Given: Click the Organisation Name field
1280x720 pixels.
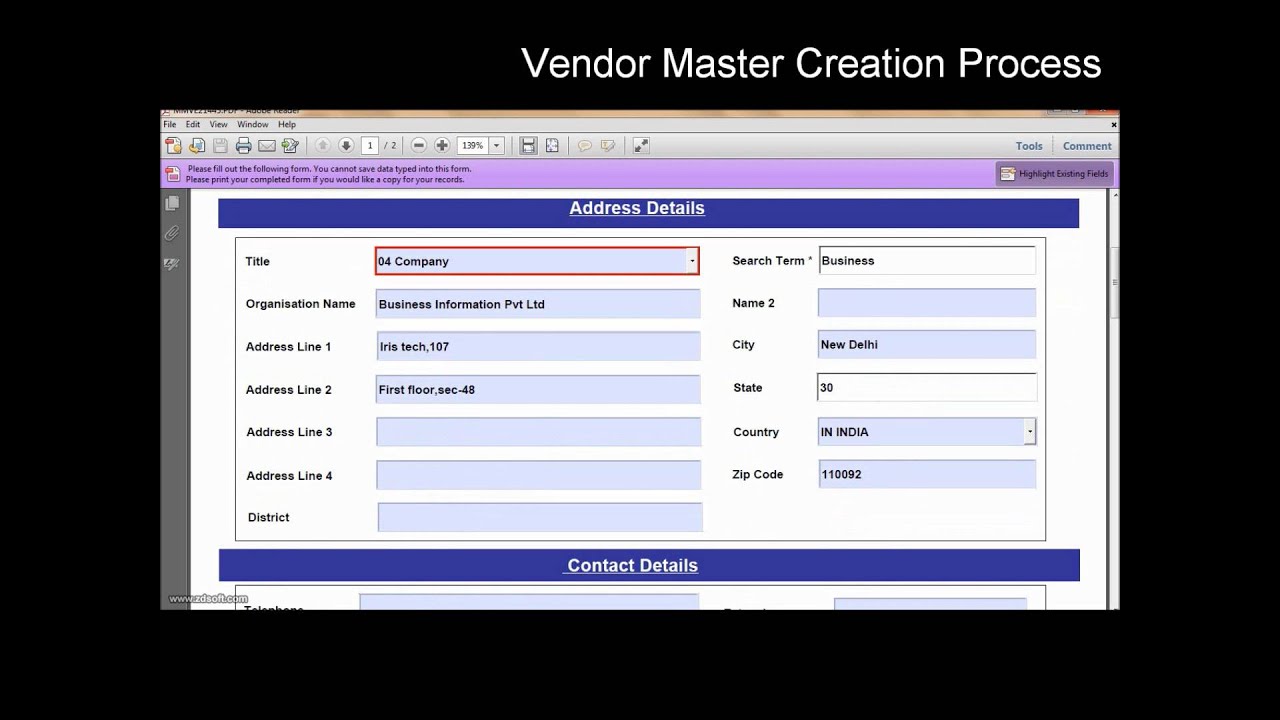Looking at the screenshot, I should 538,304.
